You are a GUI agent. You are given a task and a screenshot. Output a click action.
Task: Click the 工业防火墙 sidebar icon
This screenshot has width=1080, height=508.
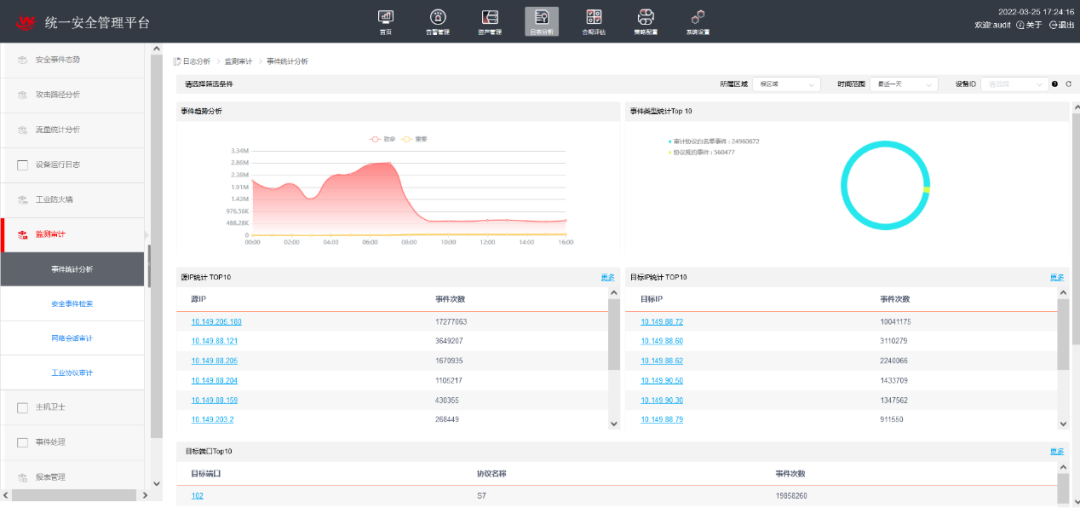coord(22,200)
